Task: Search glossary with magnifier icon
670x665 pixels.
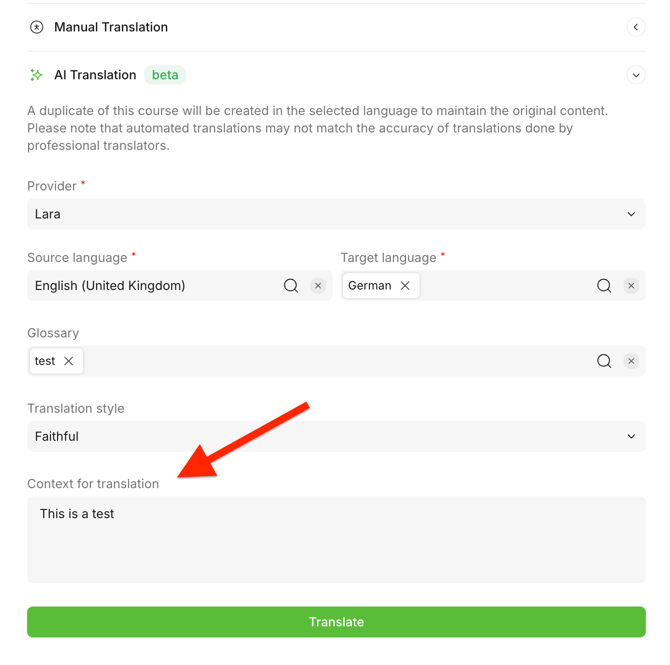Action: [x=604, y=361]
